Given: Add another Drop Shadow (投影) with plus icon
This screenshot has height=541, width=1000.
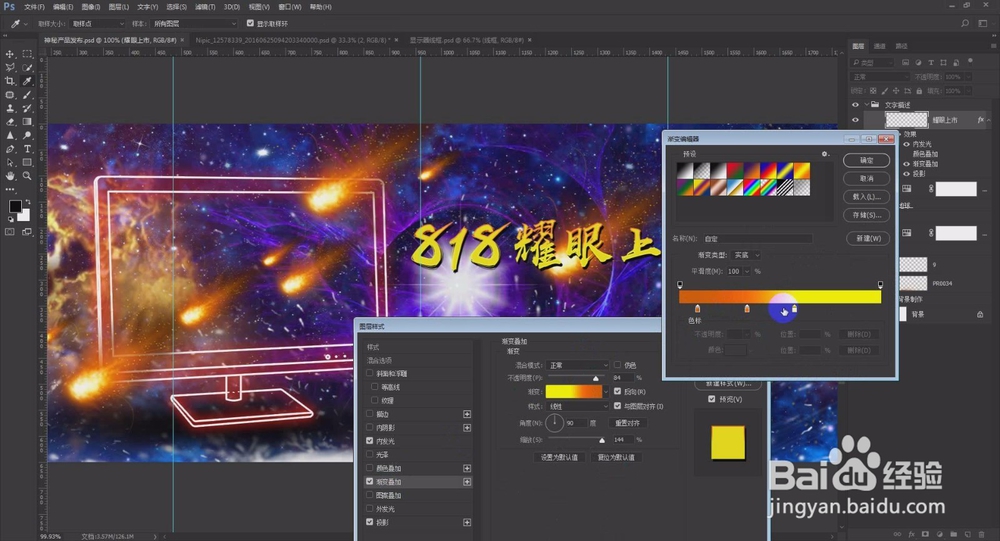Looking at the screenshot, I should [467, 522].
